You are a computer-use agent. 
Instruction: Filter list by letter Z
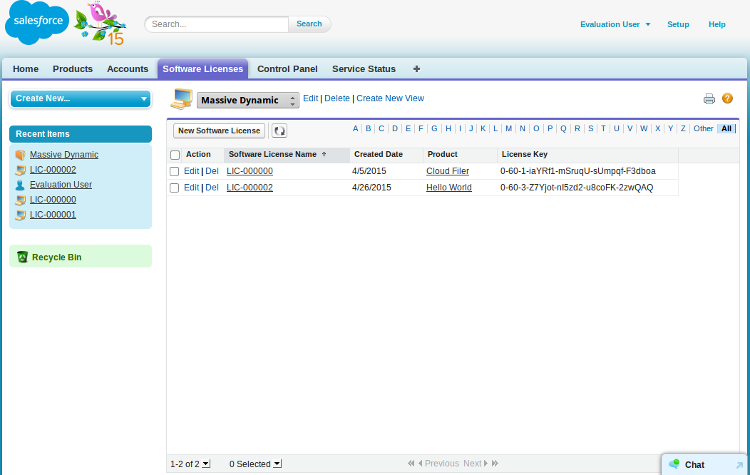coord(683,128)
